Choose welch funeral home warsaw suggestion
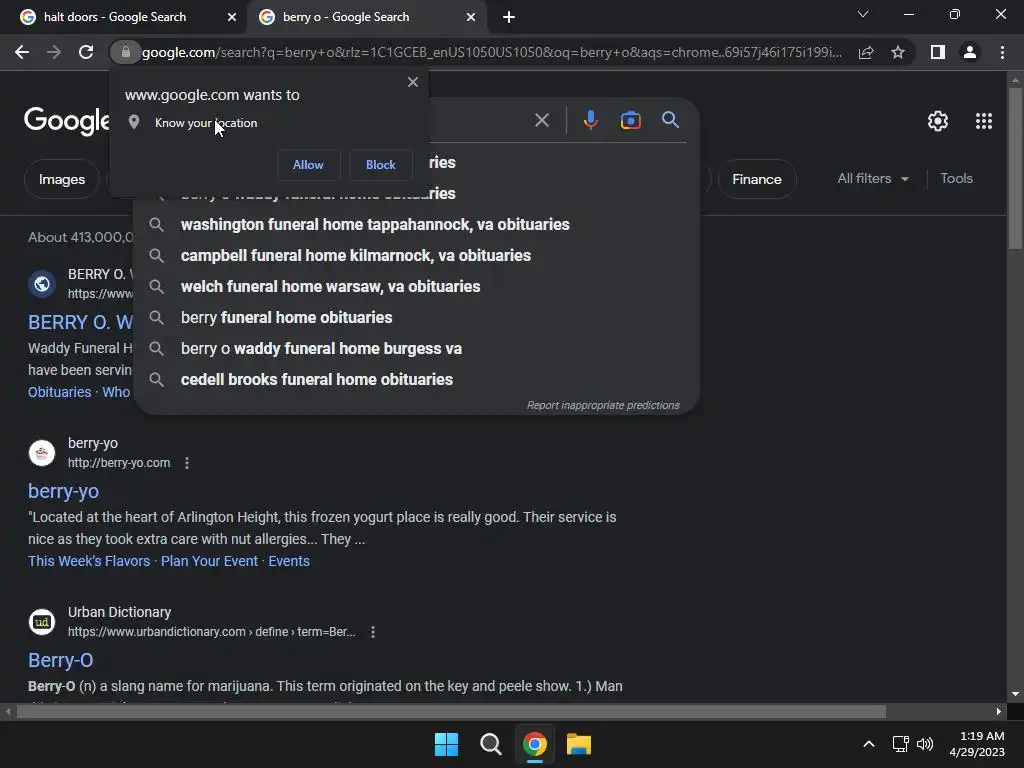1024x768 pixels. point(416,286)
